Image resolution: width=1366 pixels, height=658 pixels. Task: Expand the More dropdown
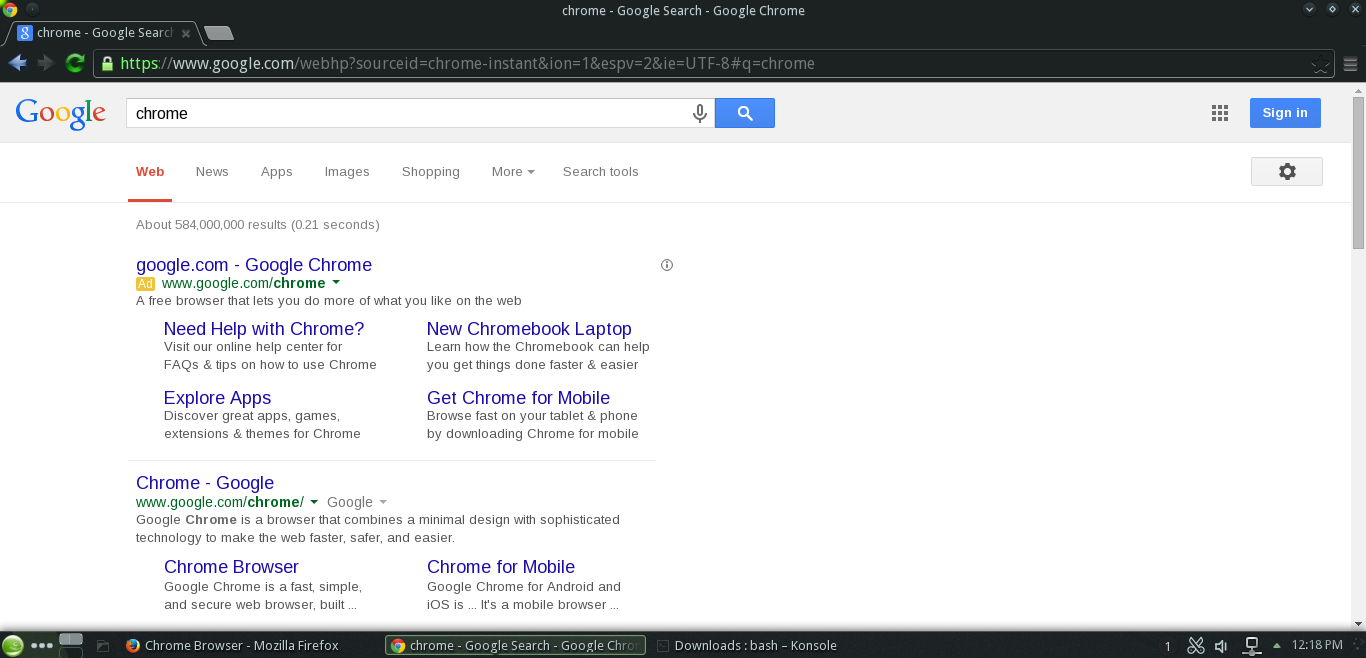tap(513, 172)
